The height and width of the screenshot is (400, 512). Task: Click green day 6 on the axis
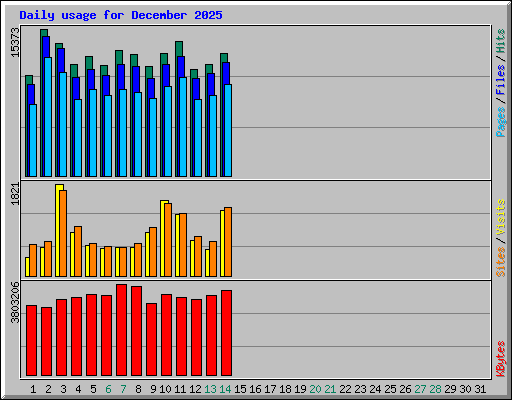(108, 389)
